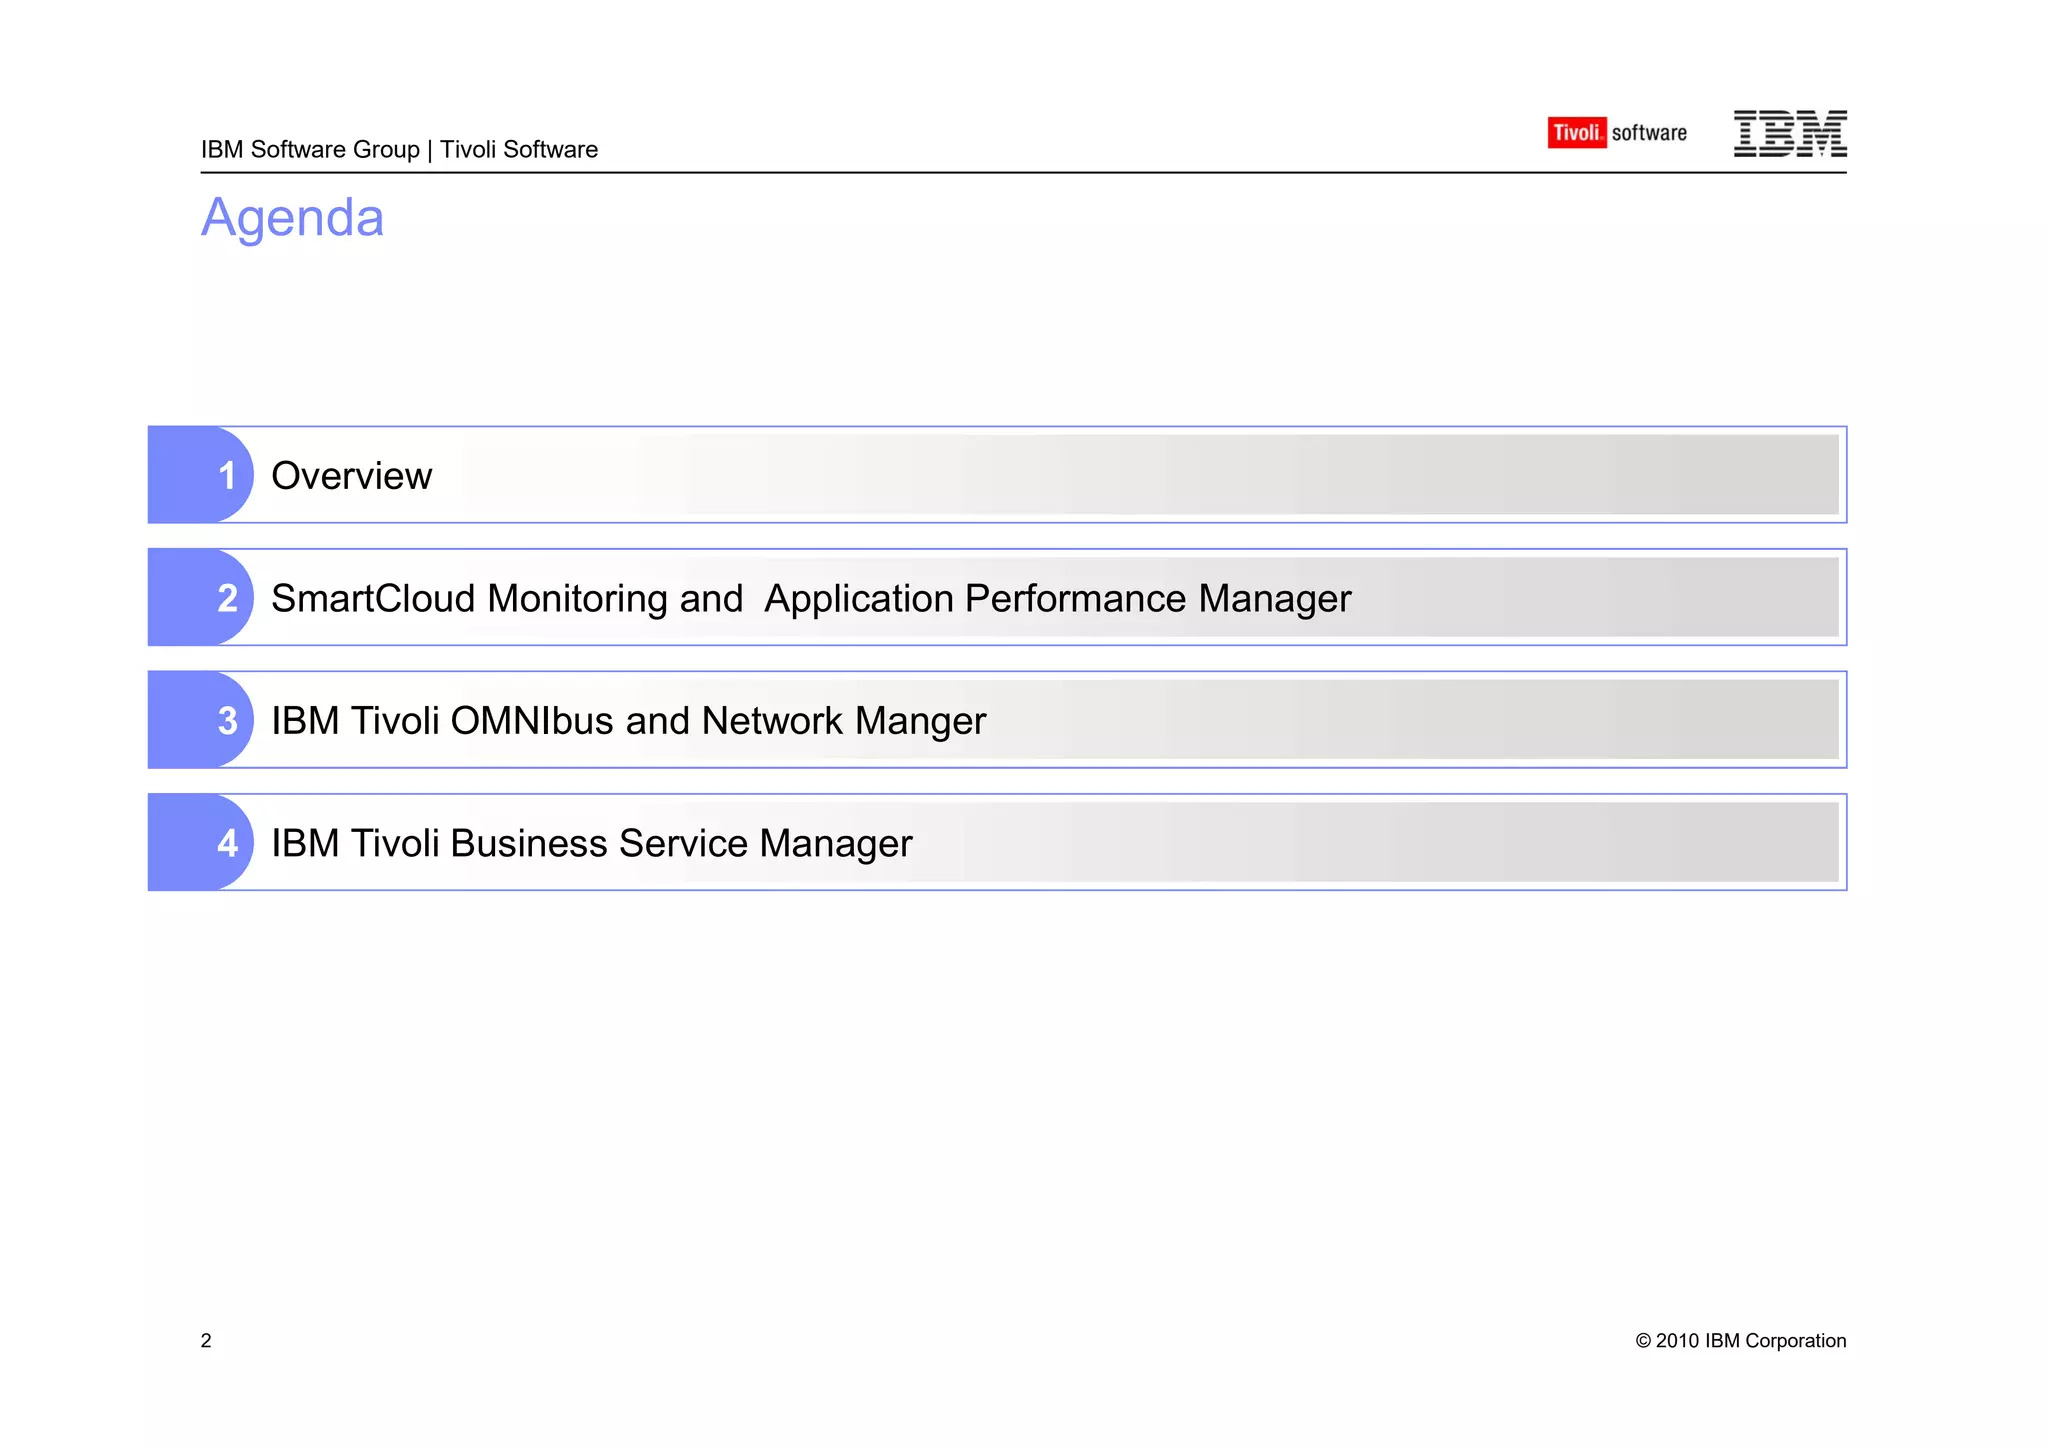Click the IBM striped logo
This screenshot has height=1448, width=2048.
point(1789,133)
